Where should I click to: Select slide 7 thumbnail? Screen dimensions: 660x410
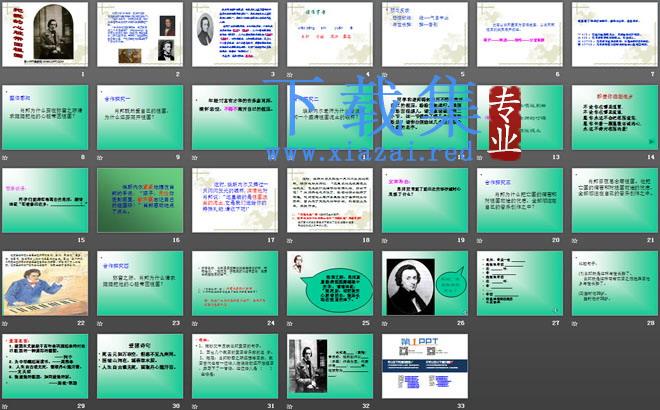pyautogui.click(x=615, y=34)
